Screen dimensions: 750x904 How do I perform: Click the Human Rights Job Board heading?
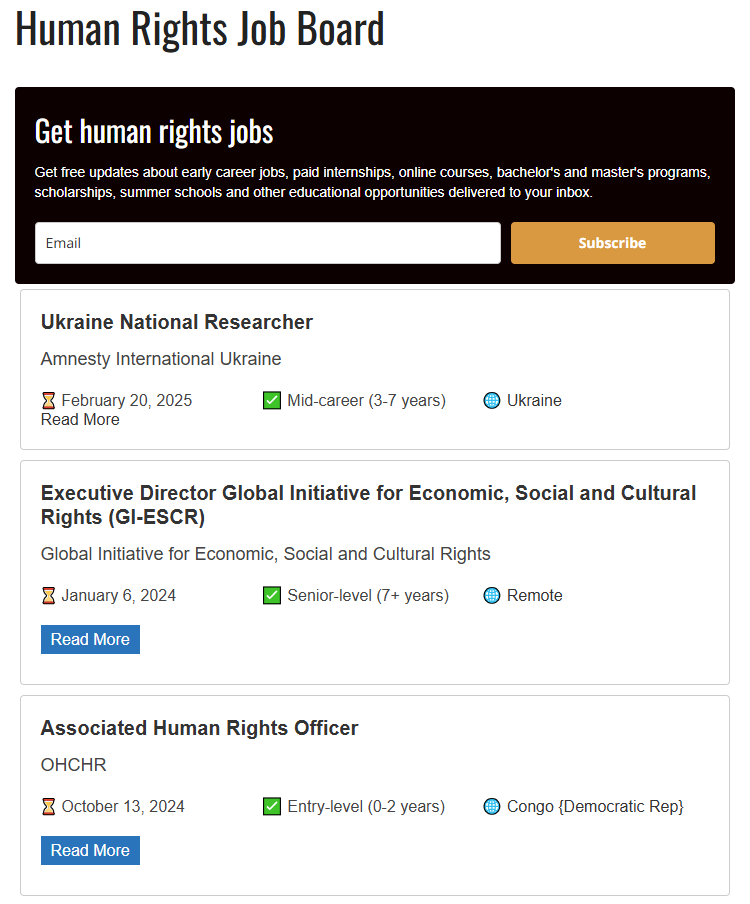pyautogui.click(x=199, y=28)
